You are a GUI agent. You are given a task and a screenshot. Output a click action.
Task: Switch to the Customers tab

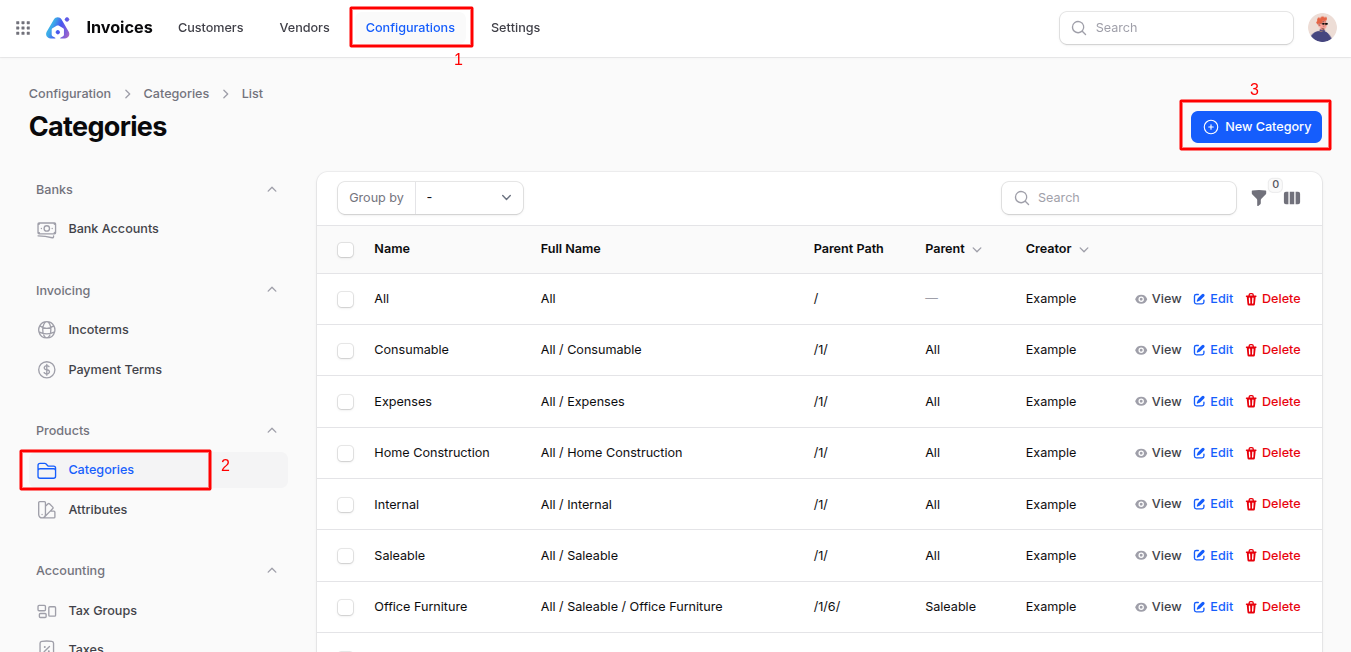[x=210, y=28]
